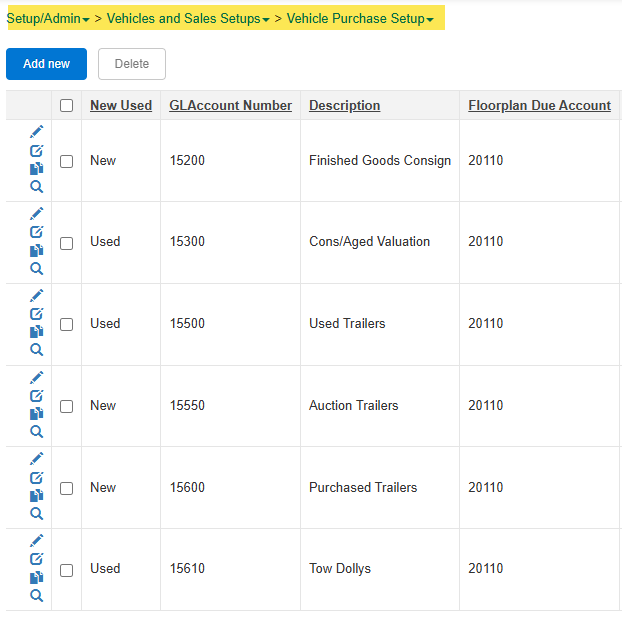
Task: Click floorplan account 20110 in Tow Dollys row
Action: 486,569
